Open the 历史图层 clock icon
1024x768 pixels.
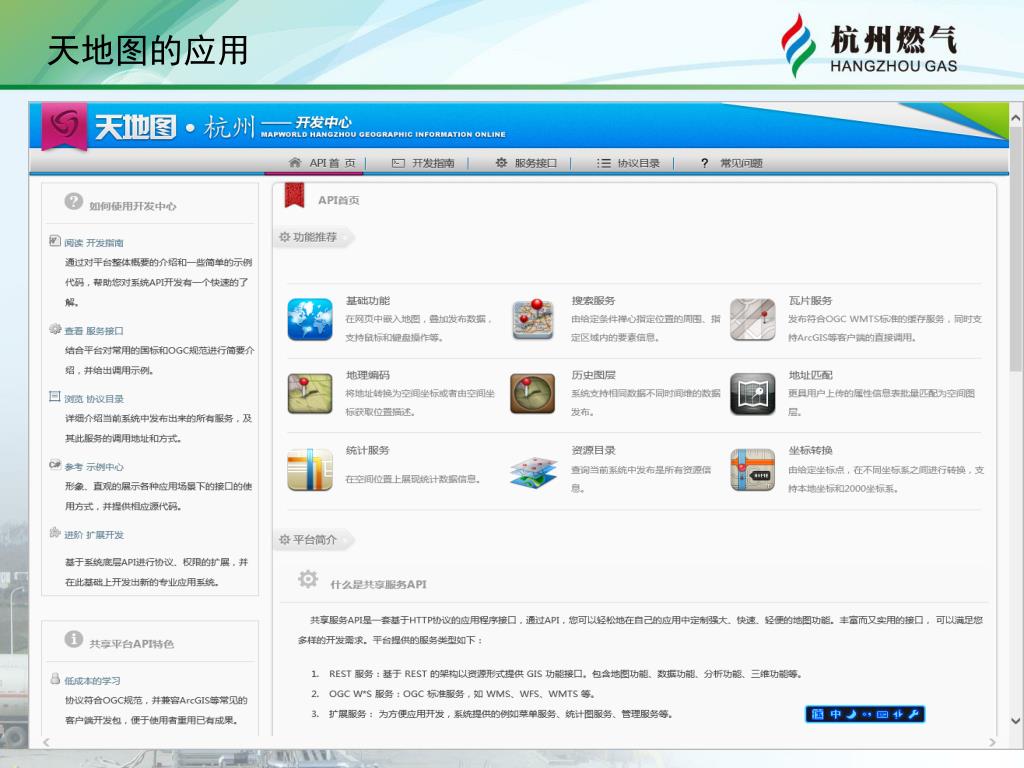click(x=532, y=393)
